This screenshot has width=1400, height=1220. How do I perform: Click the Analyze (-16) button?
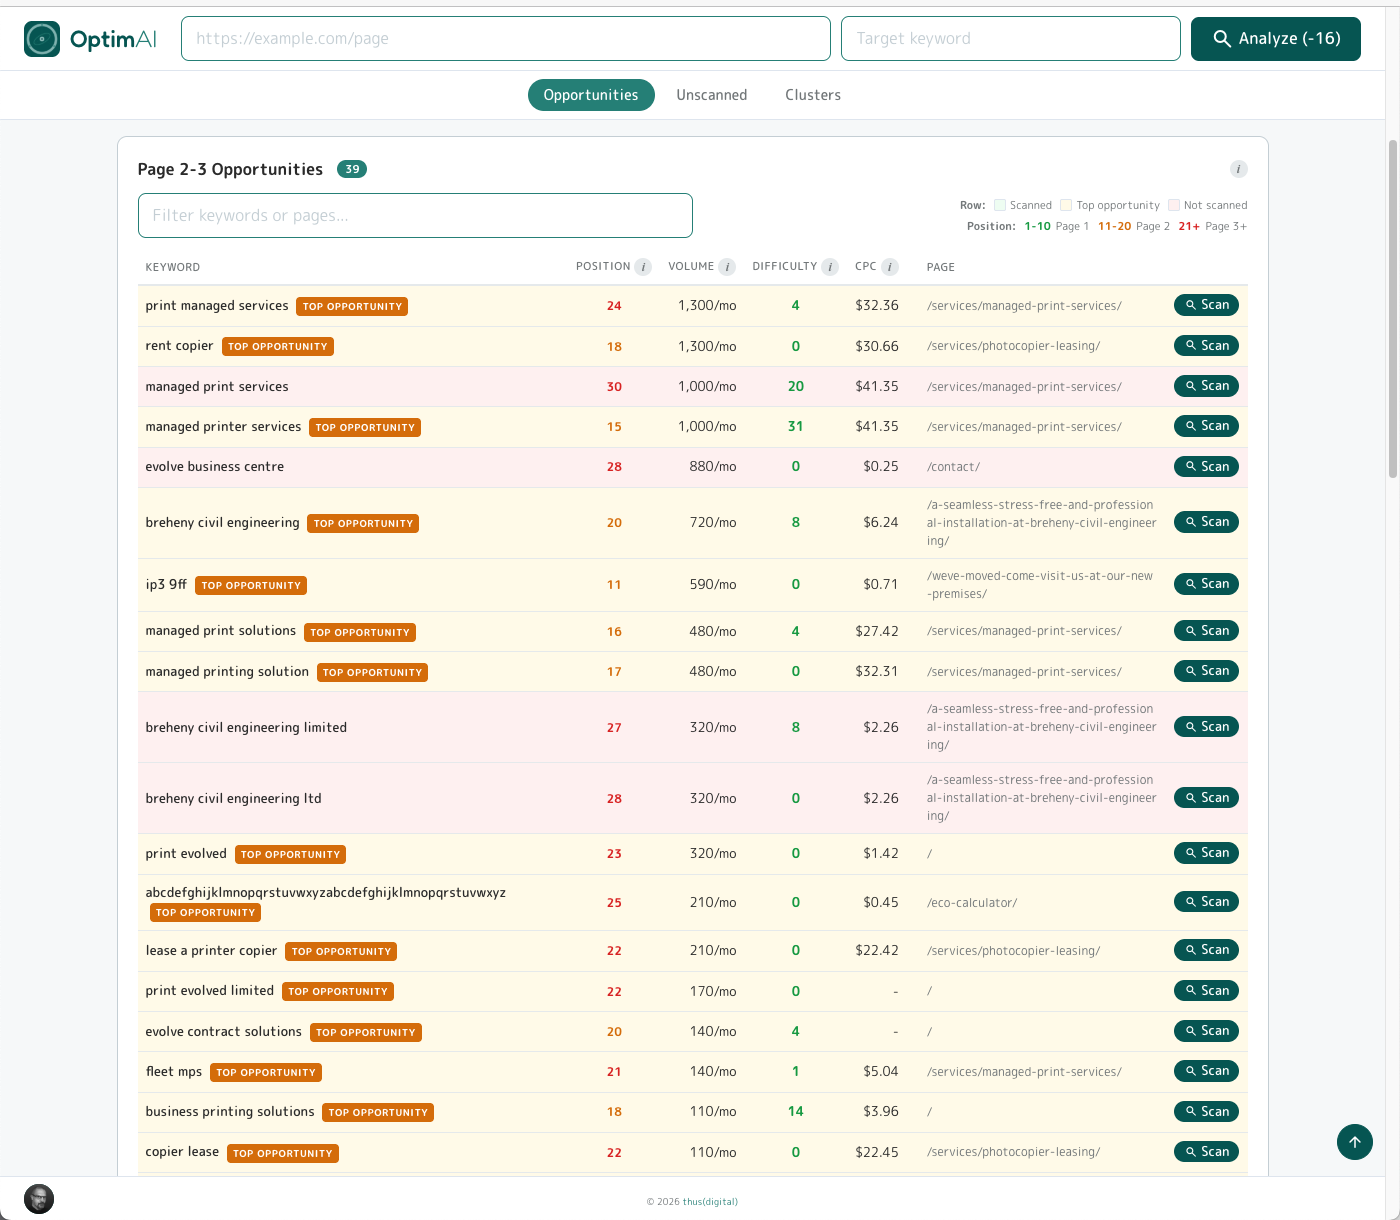pos(1276,39)
